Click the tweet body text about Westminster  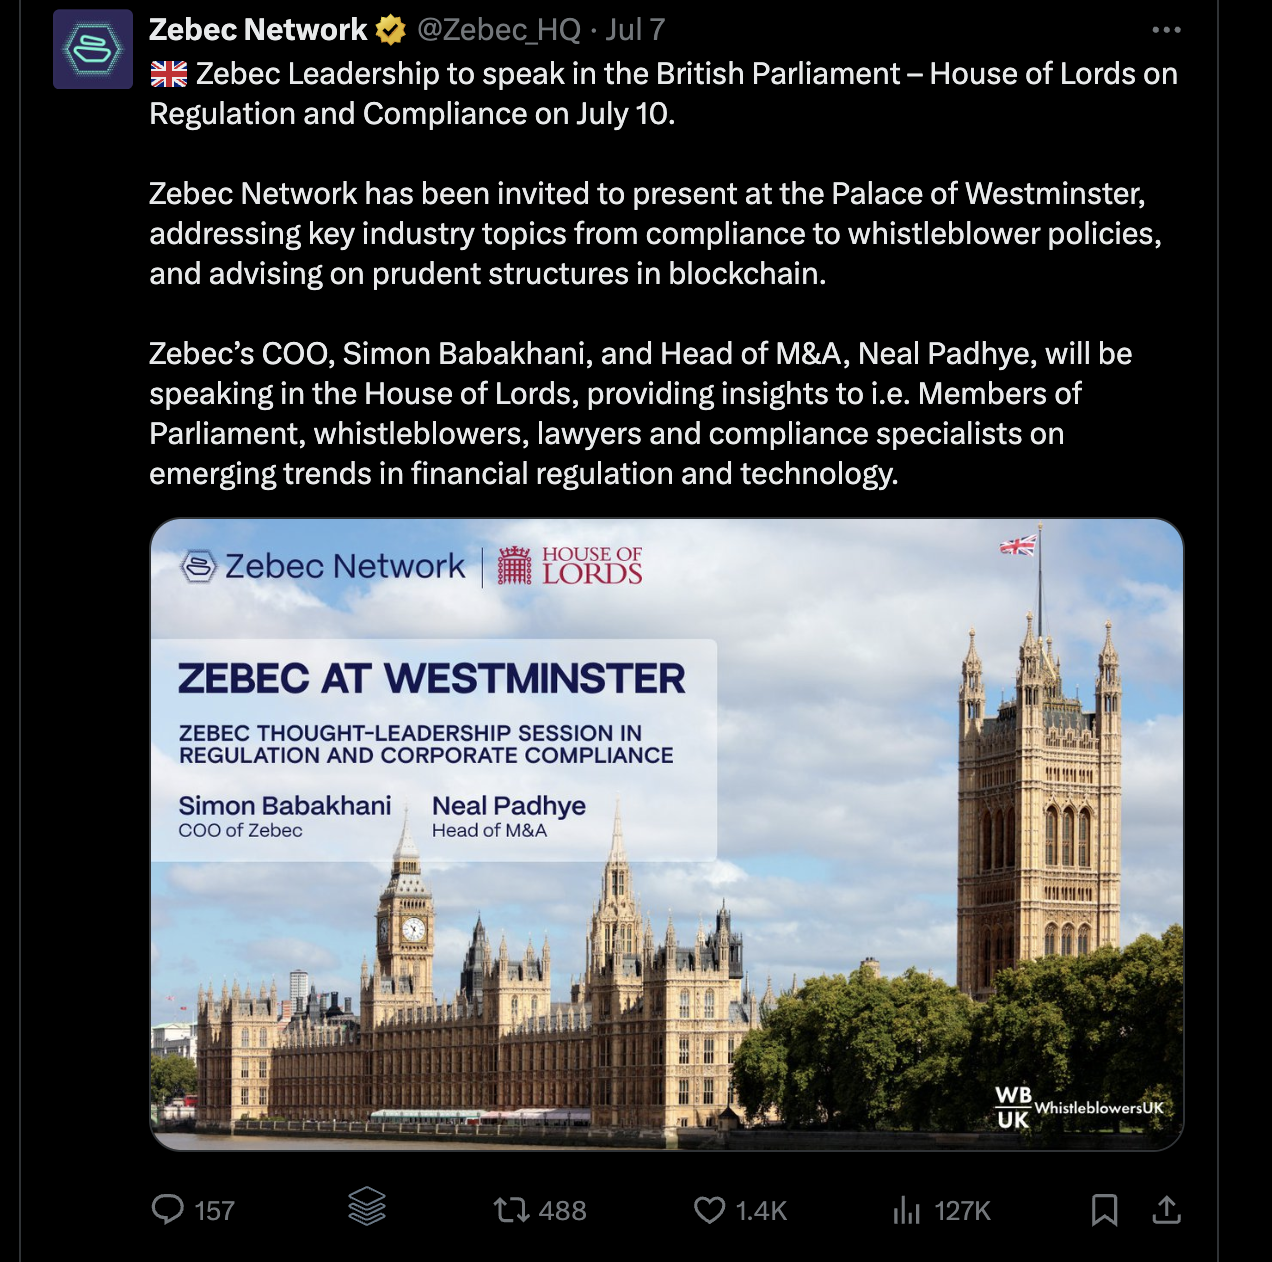[x=655, y=233]
